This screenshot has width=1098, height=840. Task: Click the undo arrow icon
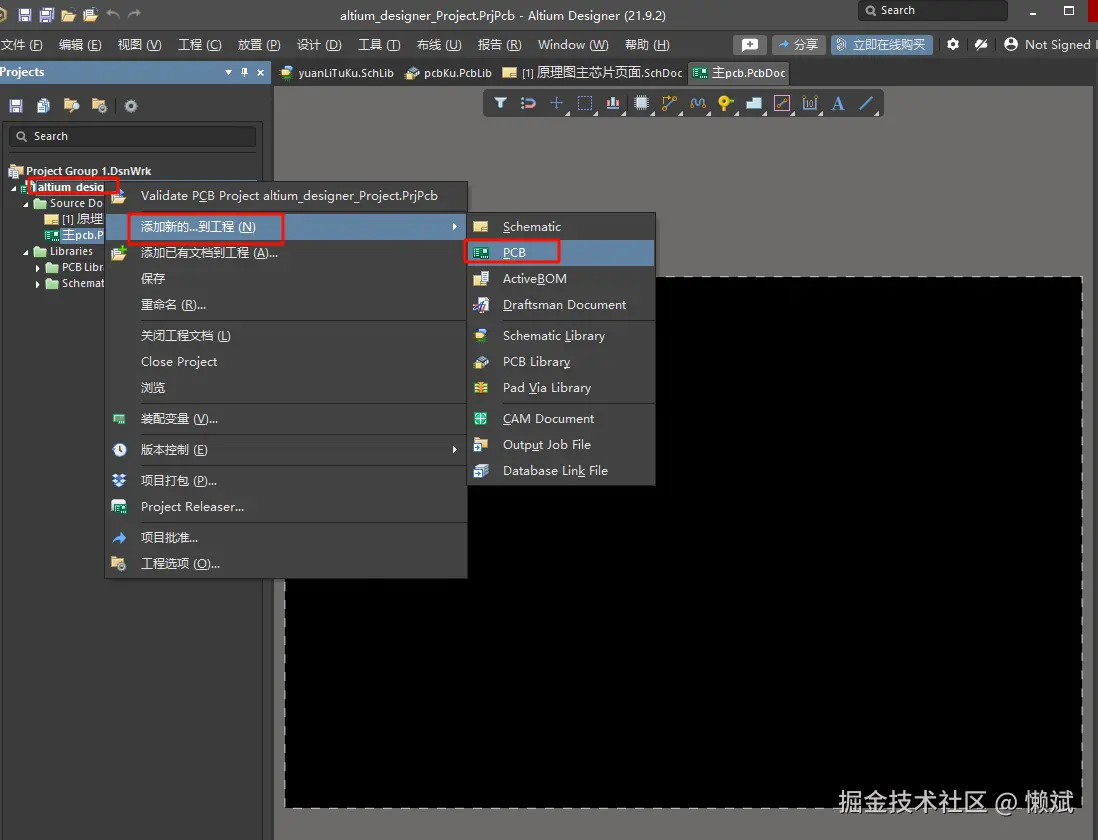pyautogui.click(x=113, y=14)
